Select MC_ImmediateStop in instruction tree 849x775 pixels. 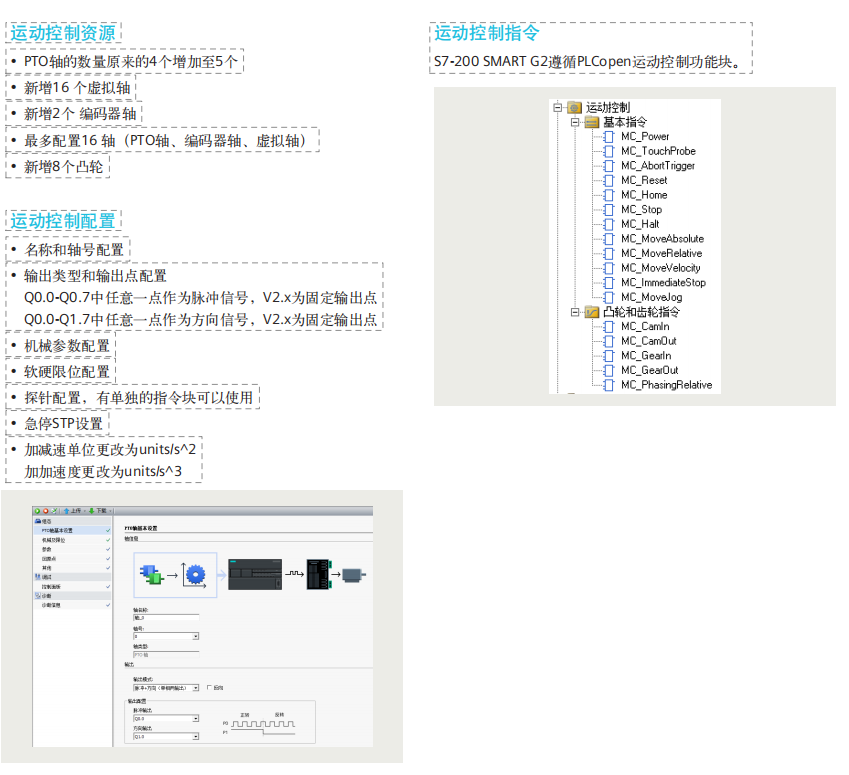click(662, 283)
